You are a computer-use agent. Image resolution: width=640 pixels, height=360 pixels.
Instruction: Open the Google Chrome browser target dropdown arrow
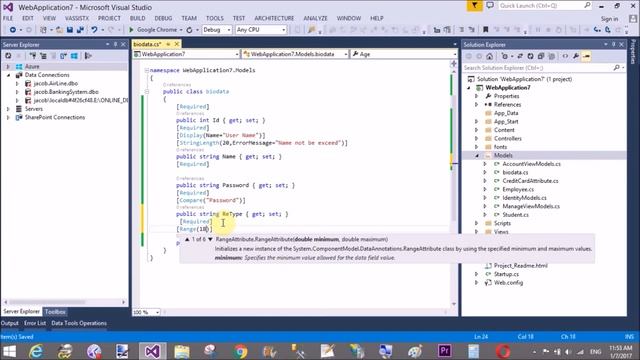pyautogui.click(x=181, y=30)
